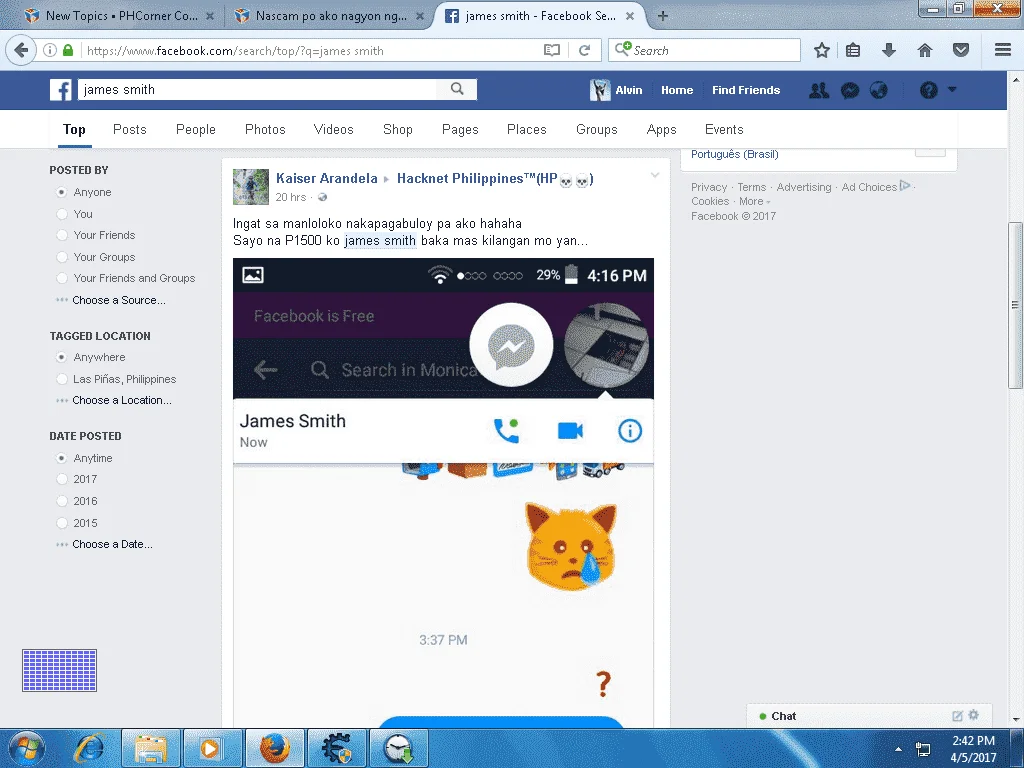
Task: Click the Firefox back button
Action: [x=21, y=50]
